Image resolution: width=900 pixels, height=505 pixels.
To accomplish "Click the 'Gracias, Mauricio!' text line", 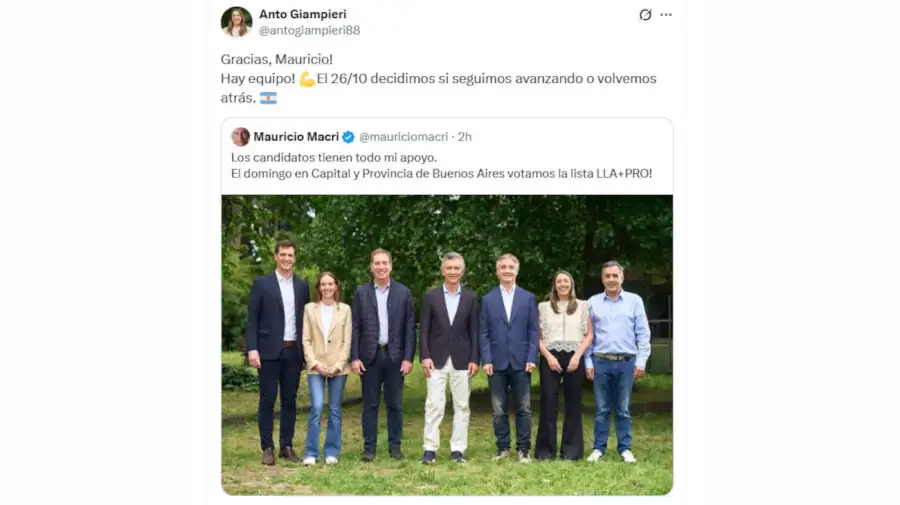I will (x=277, y=59).
